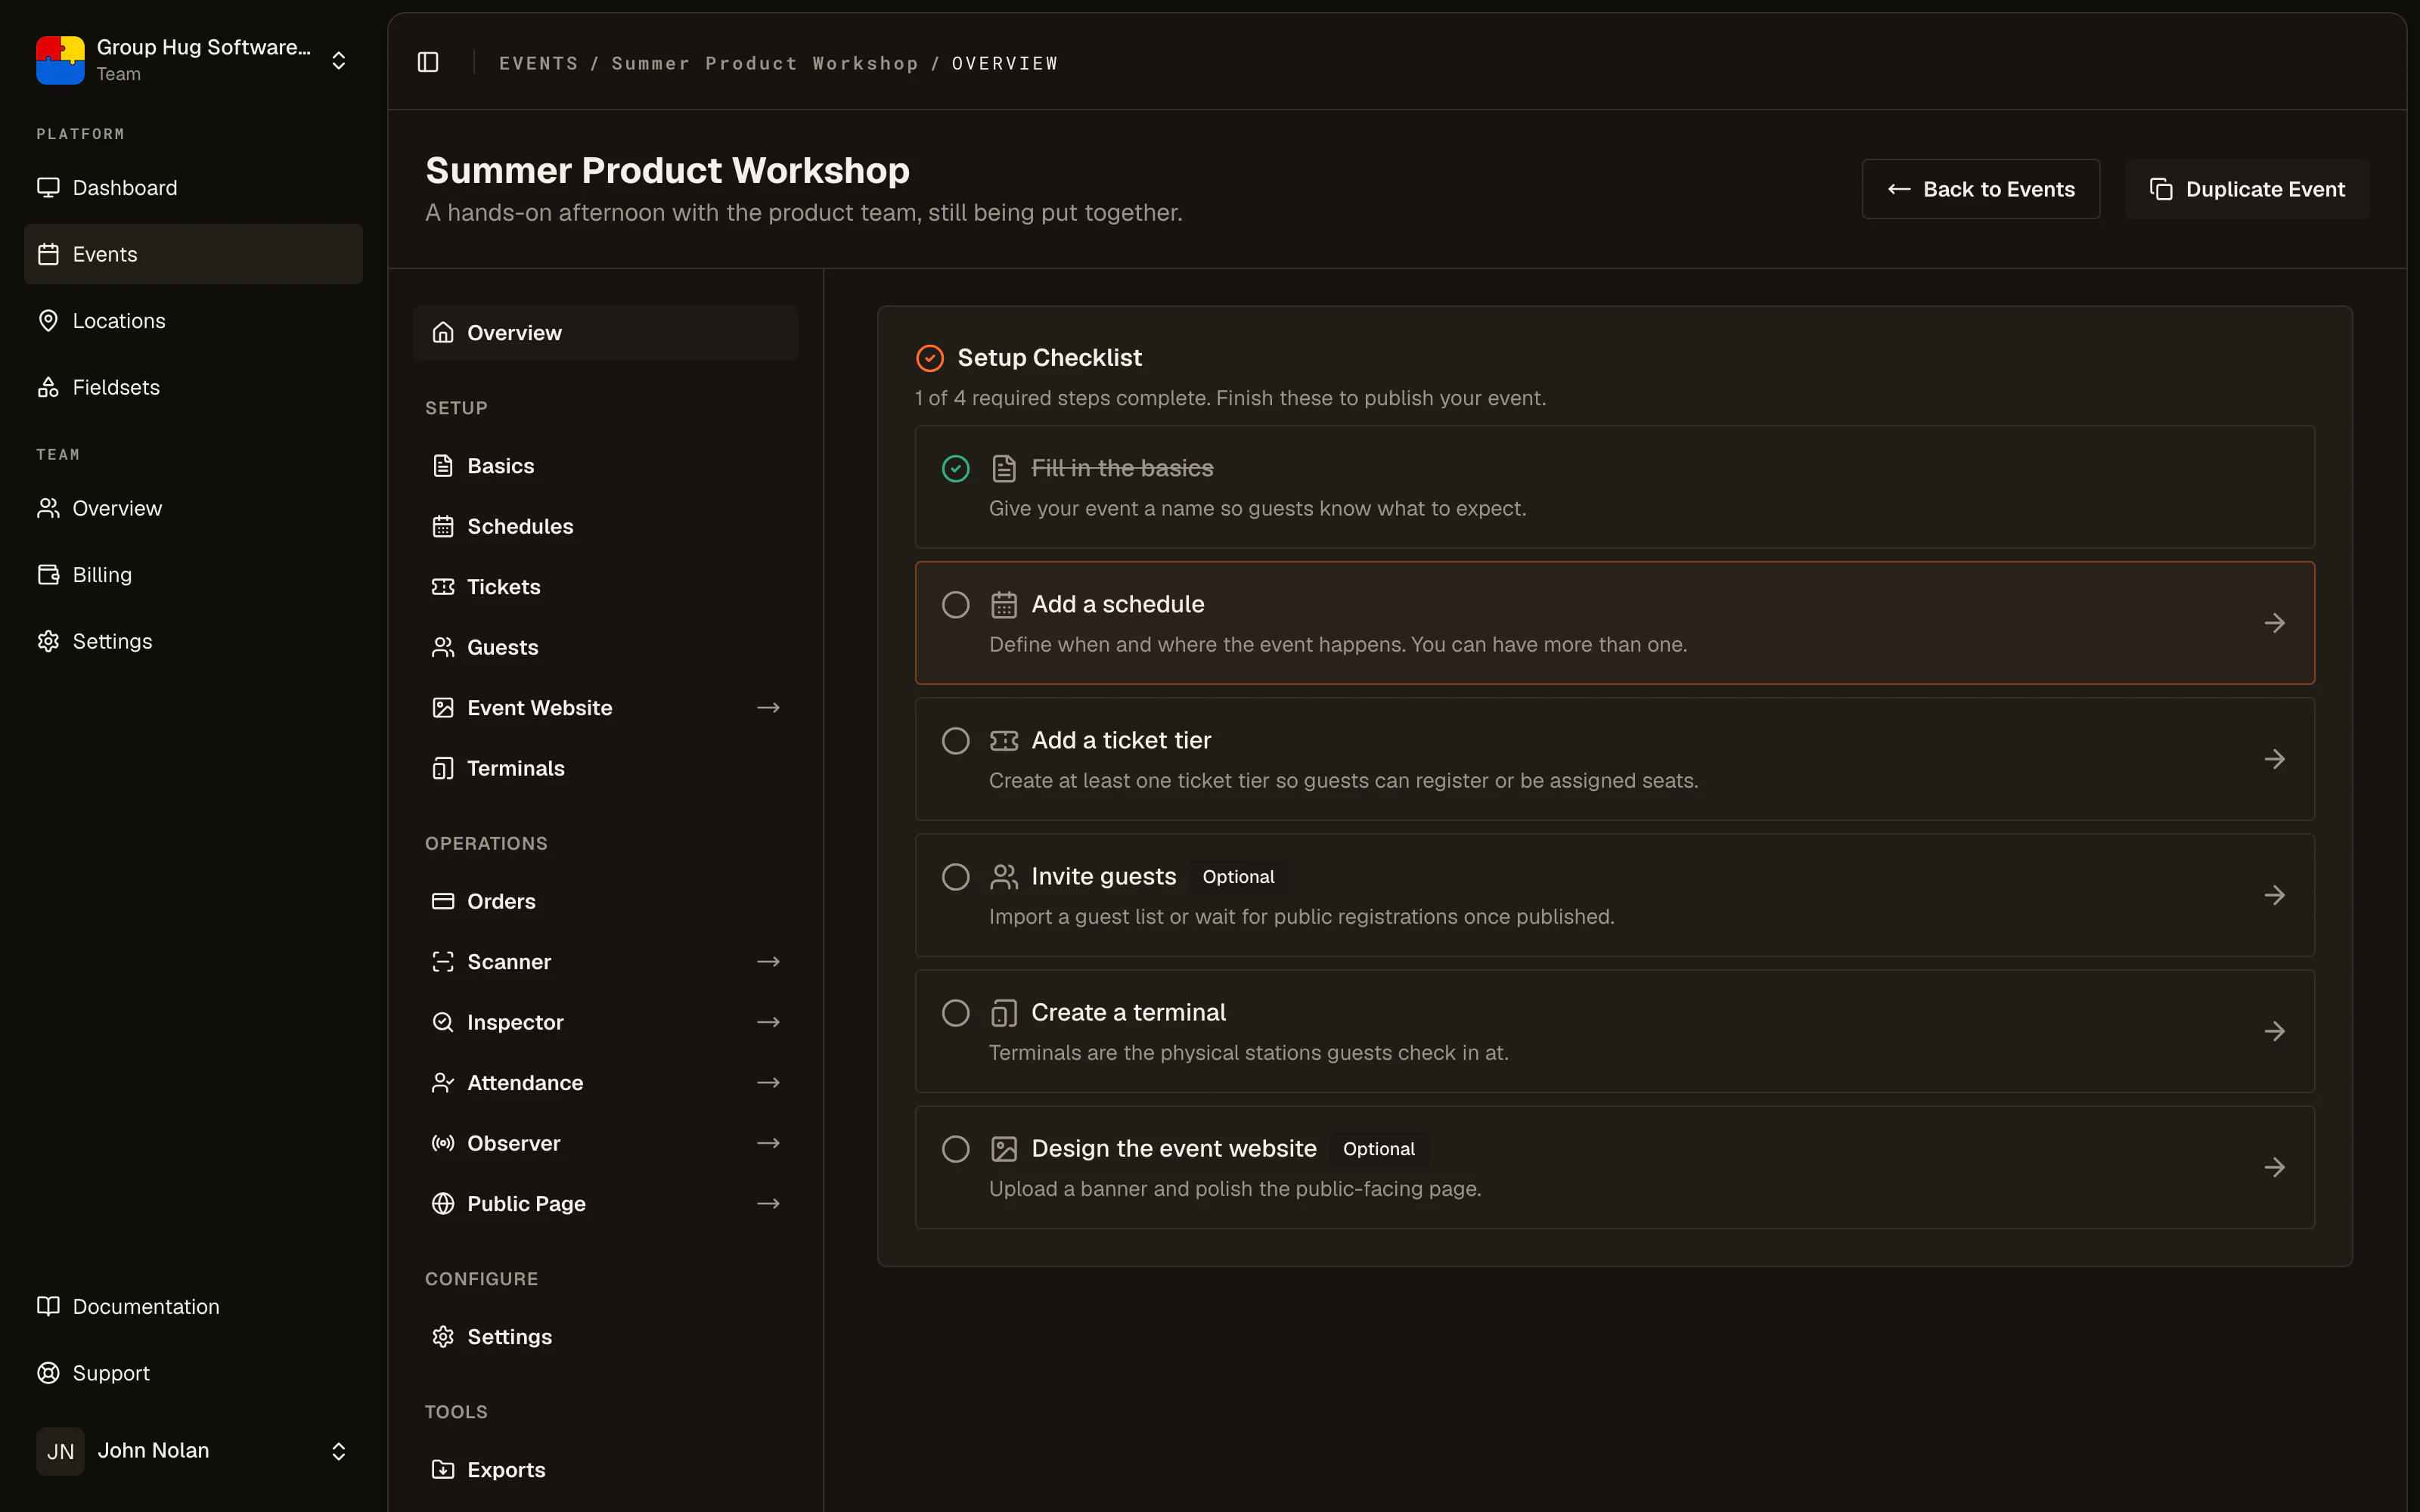The width and height of the screenshot is (2420, 1512).
Task: Click the Back to Events button
Action: 1980,189
